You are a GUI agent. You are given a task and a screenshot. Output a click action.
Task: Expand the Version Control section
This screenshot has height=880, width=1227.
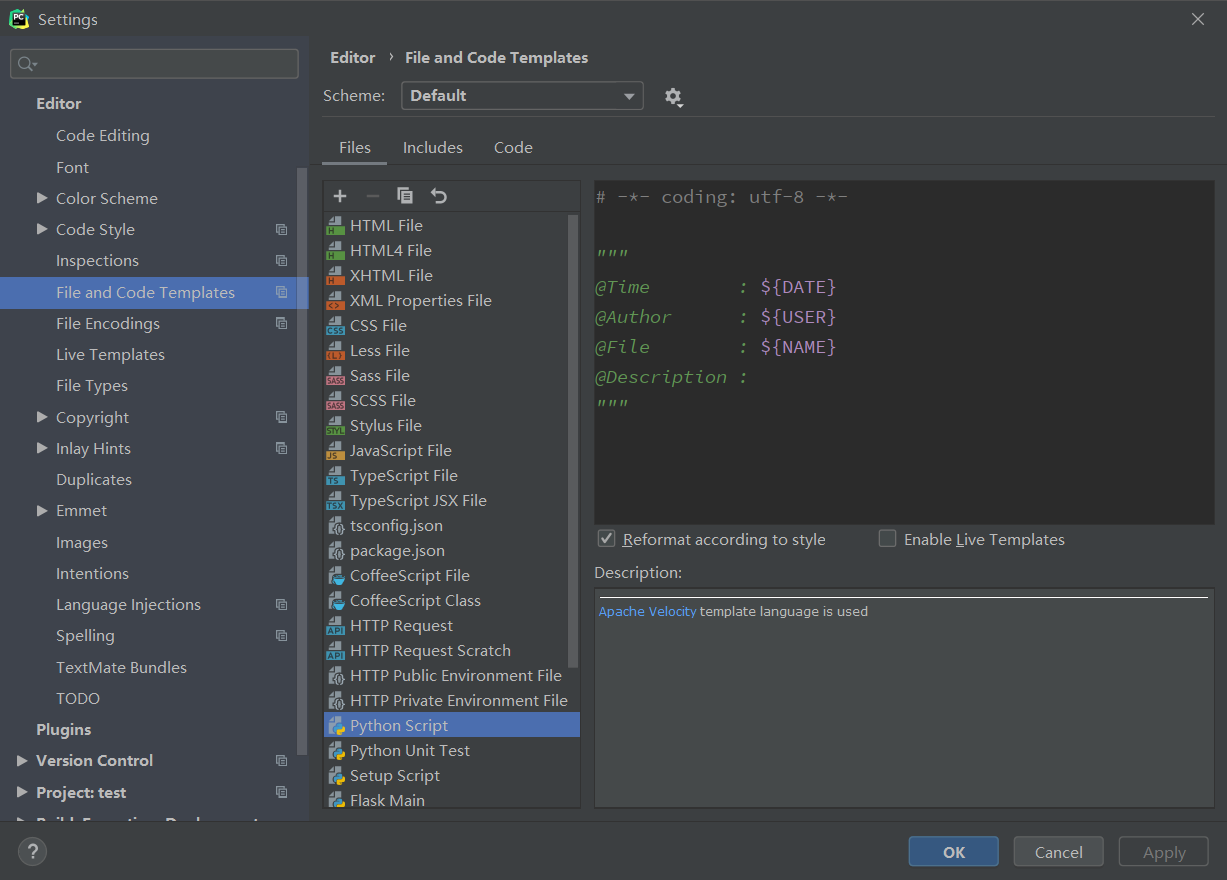click(22, 761)
